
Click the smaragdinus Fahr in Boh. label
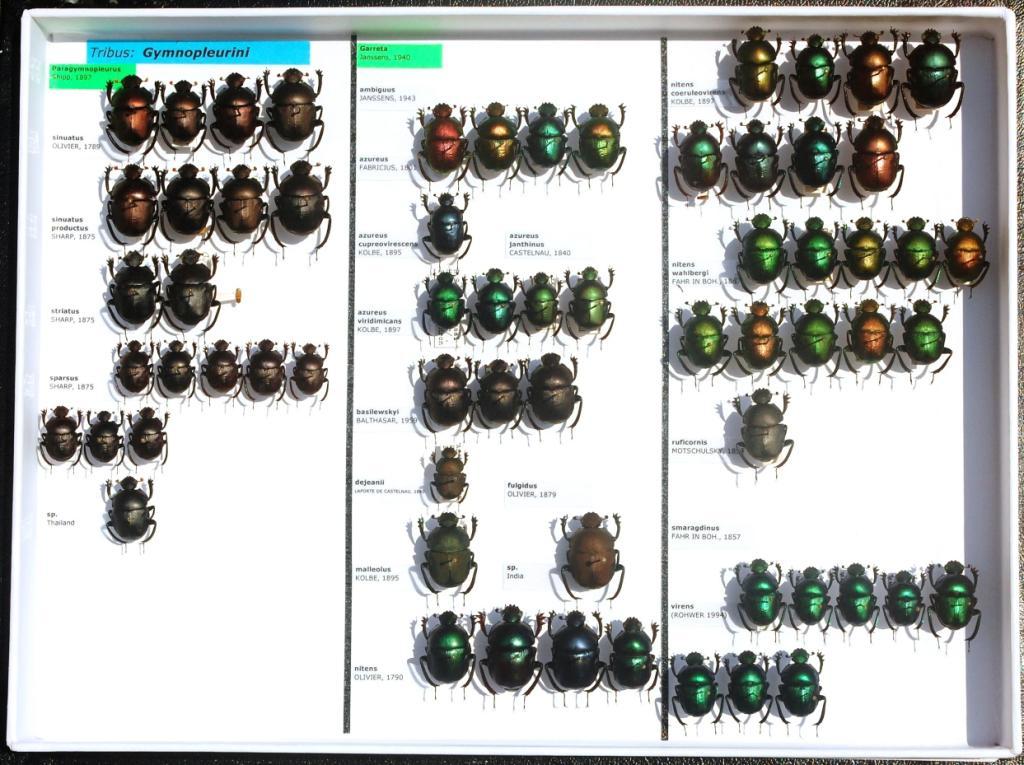(706, 532)
